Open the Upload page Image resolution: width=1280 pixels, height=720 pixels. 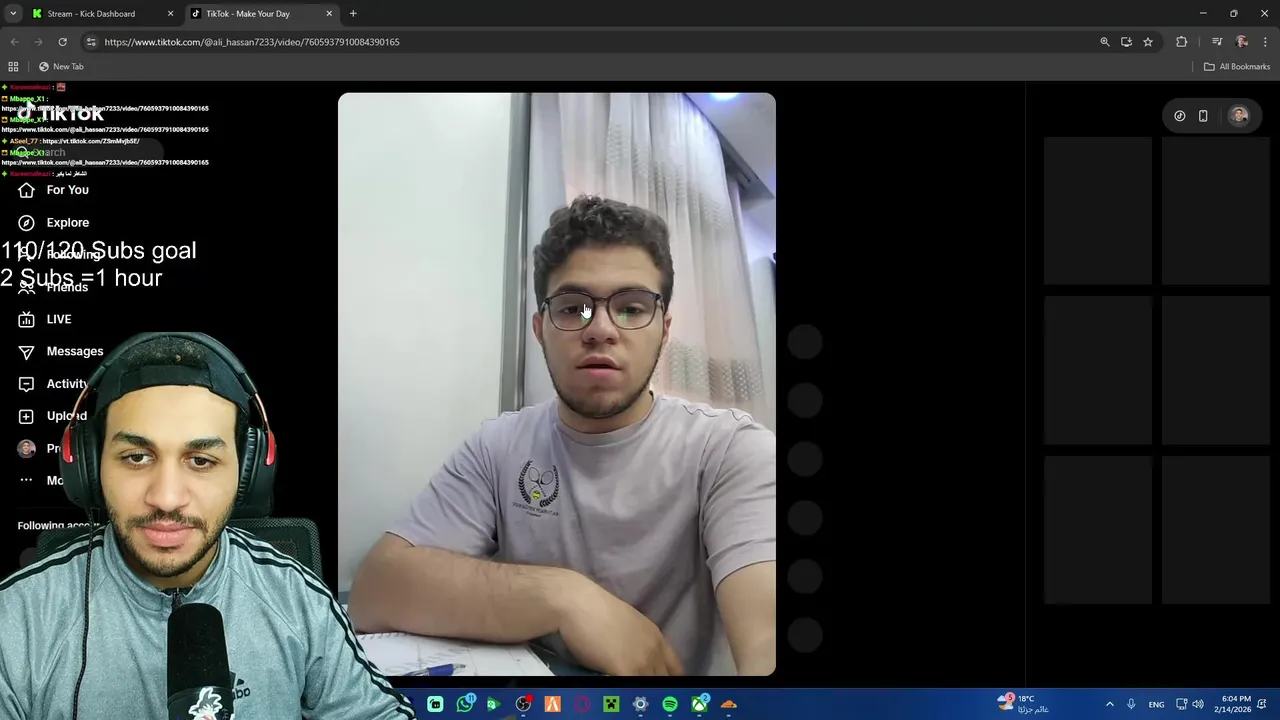[53, 416]
